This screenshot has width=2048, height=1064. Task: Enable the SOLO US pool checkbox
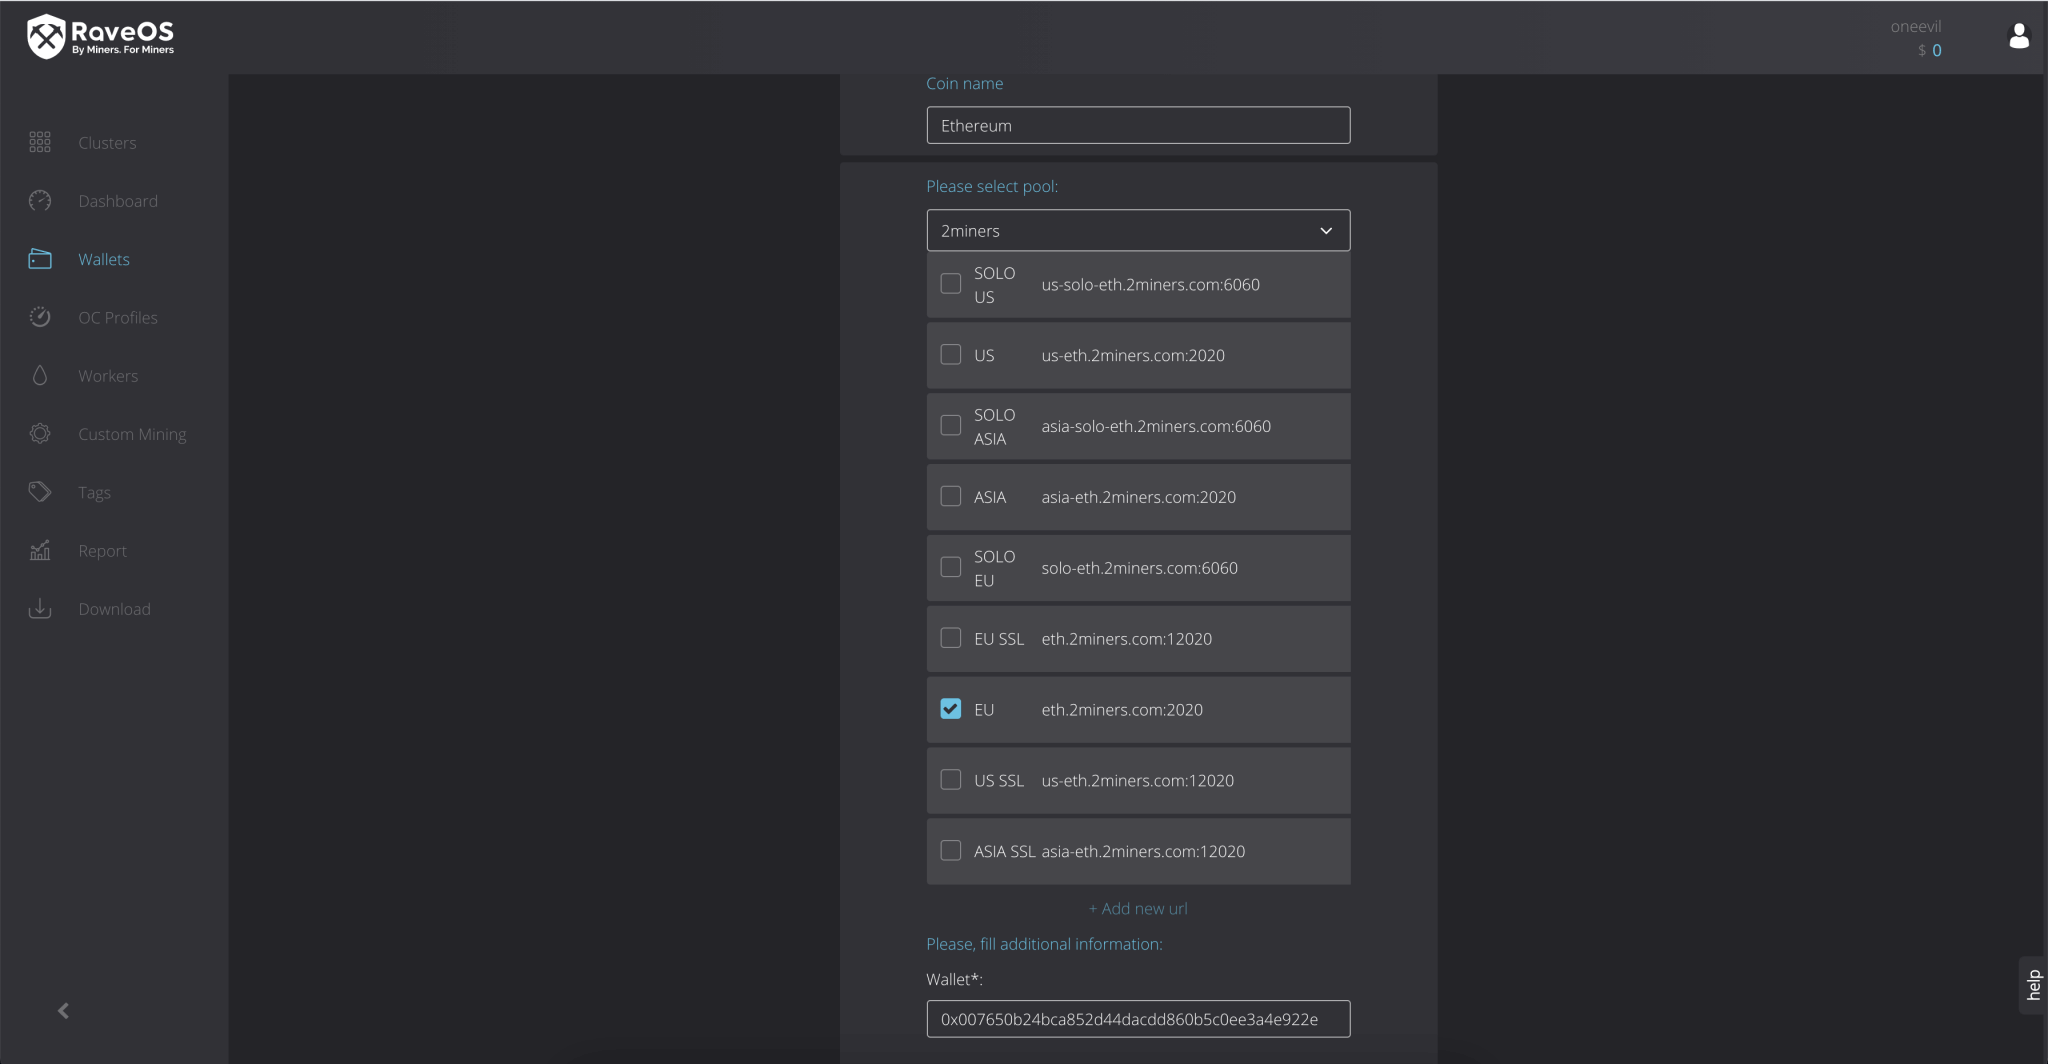tap(951, 284)
